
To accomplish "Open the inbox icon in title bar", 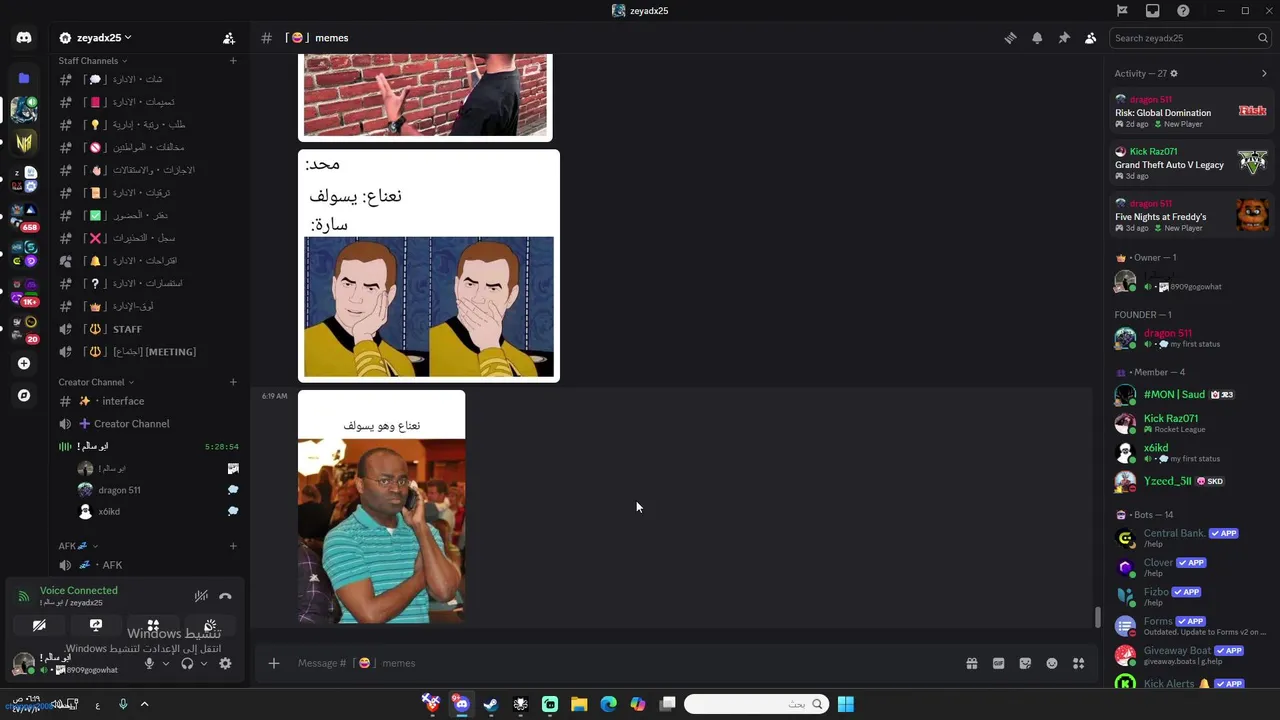I will coord(1153,11).
